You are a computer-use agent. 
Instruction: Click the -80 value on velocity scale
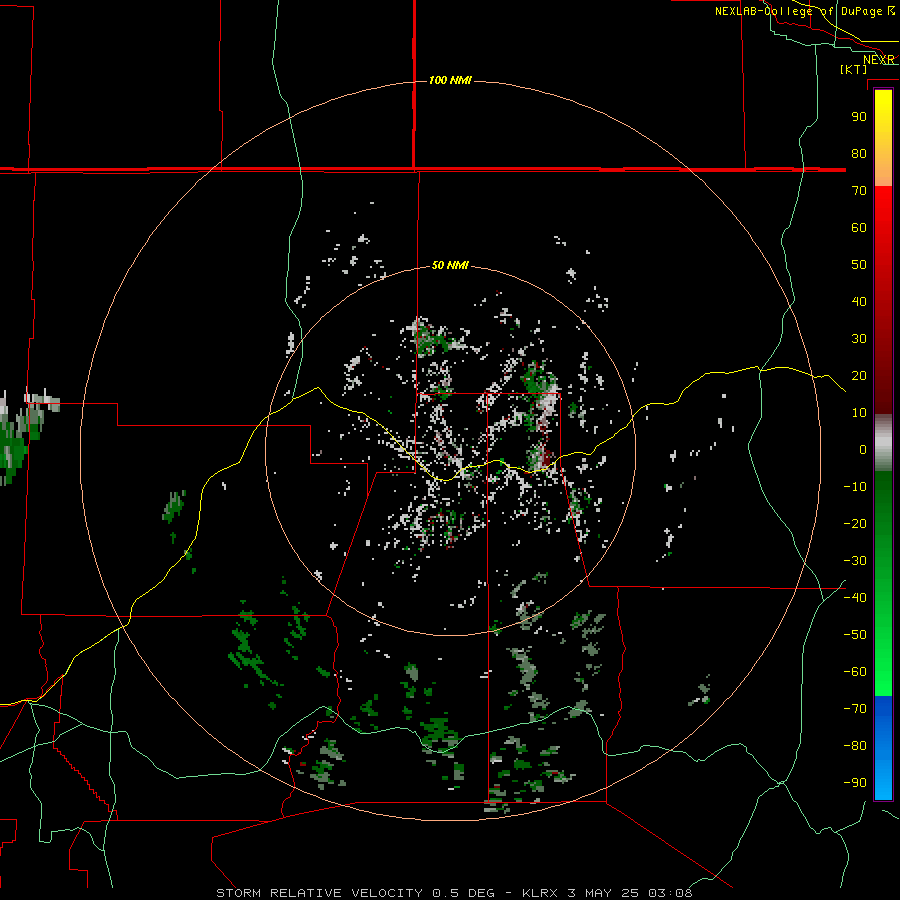855,746
